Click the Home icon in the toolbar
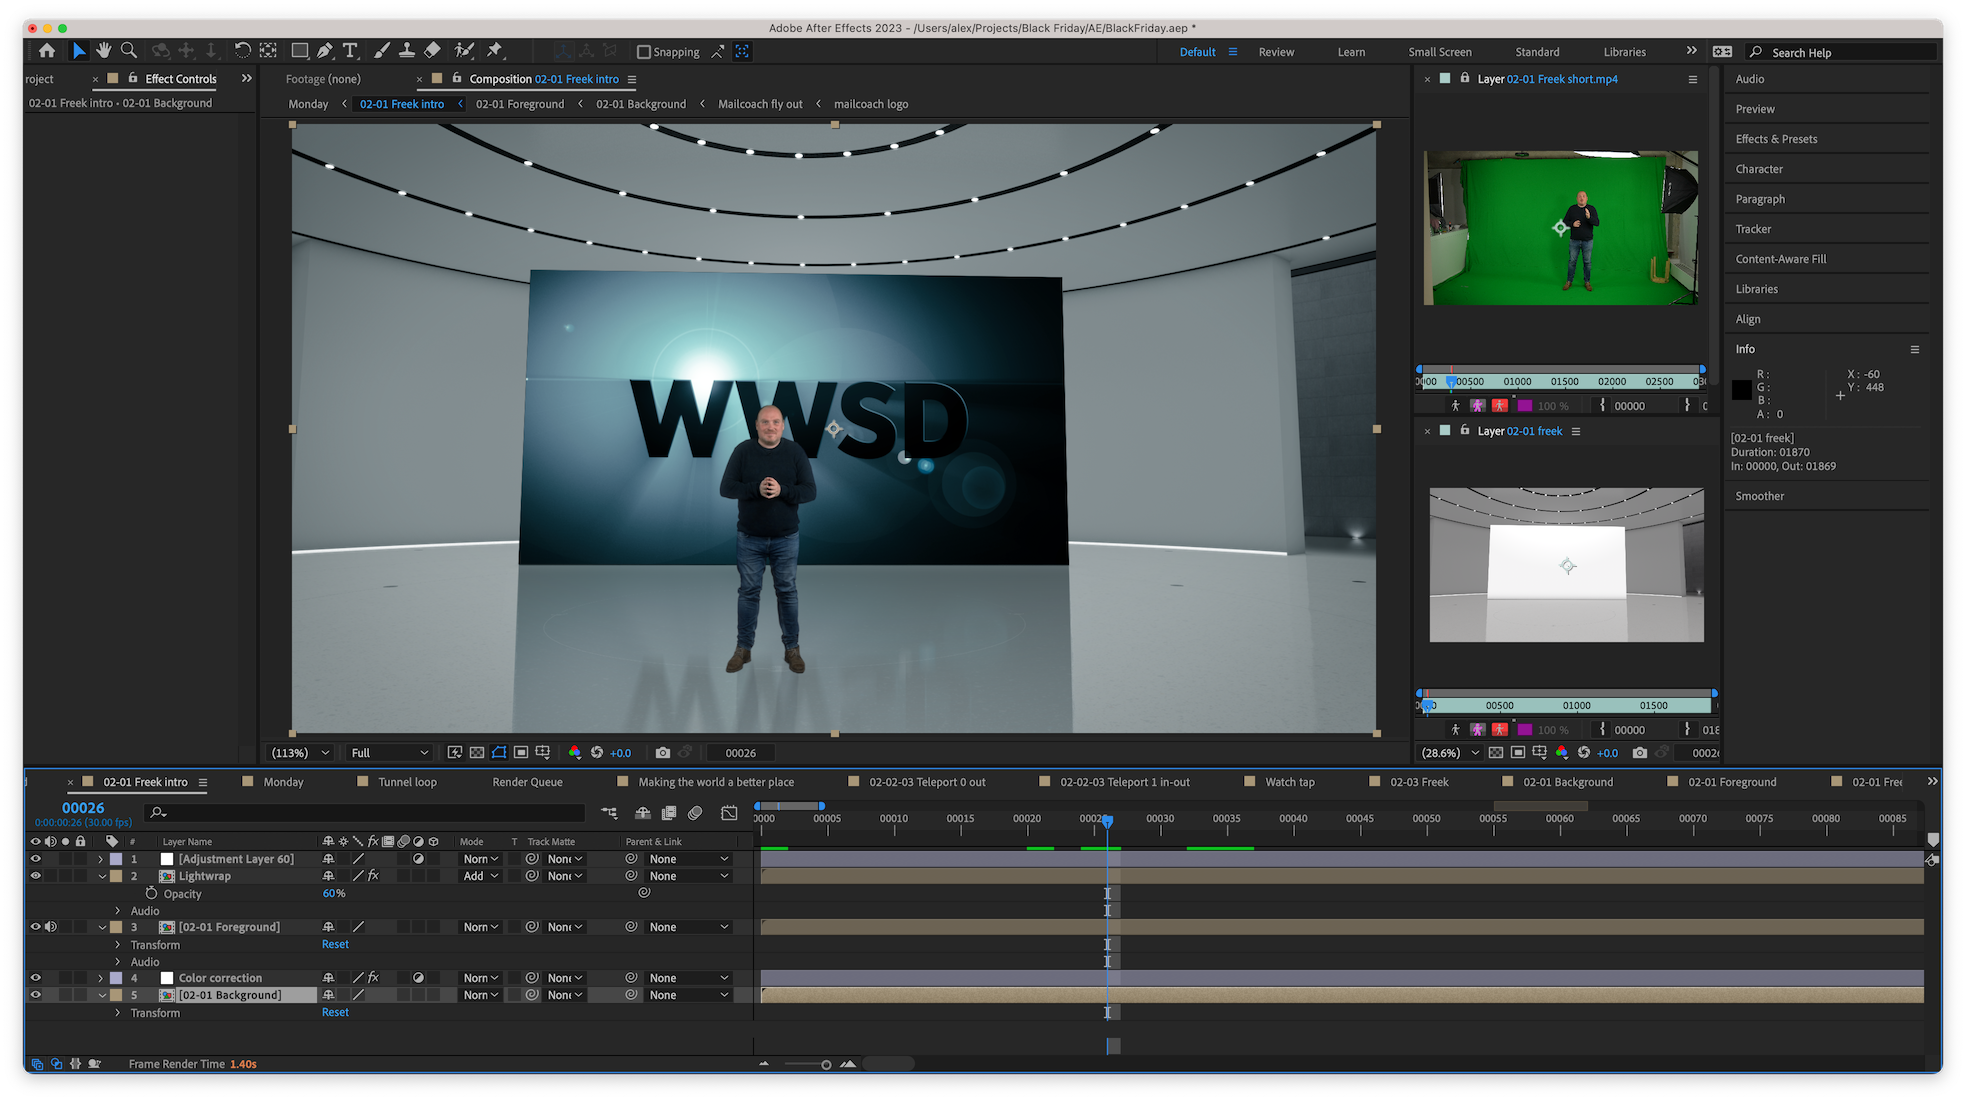This screenshot has height=1101, width=1966. pos(47,51)
